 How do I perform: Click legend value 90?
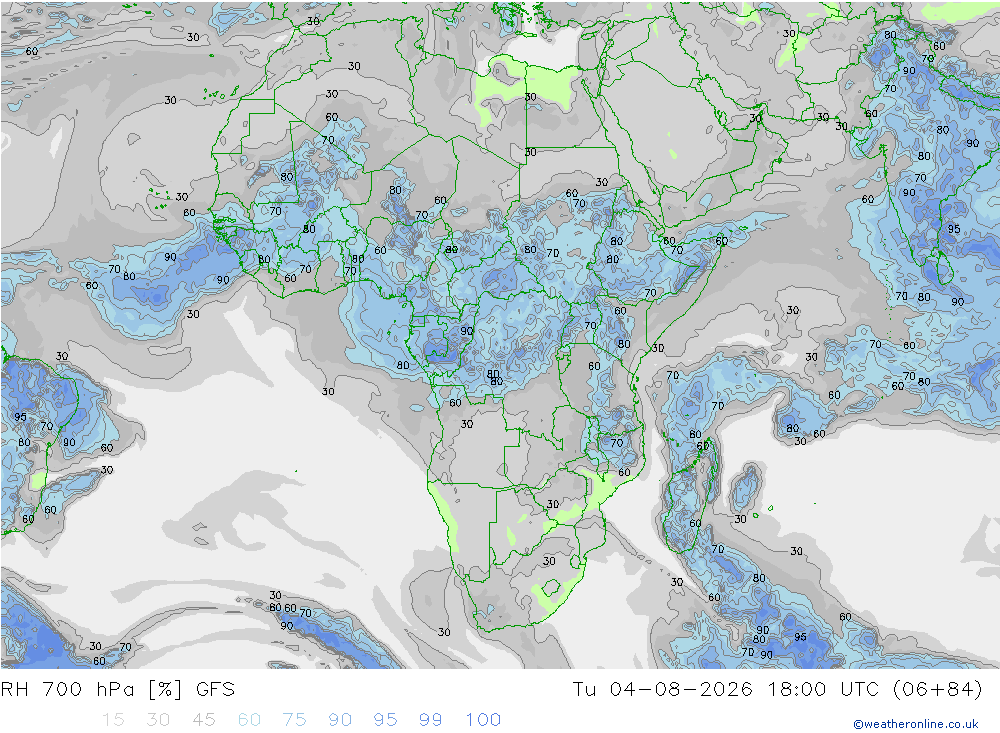(340, 720)
